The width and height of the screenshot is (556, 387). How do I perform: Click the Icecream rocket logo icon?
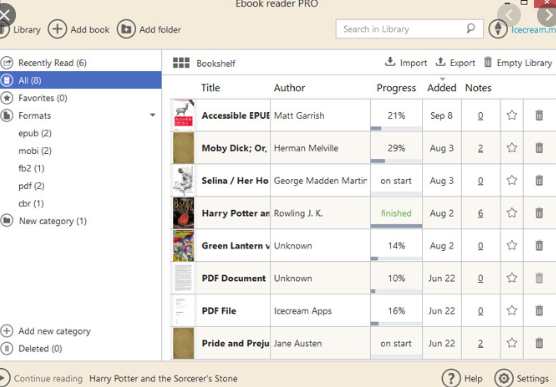tap(498, 29)
